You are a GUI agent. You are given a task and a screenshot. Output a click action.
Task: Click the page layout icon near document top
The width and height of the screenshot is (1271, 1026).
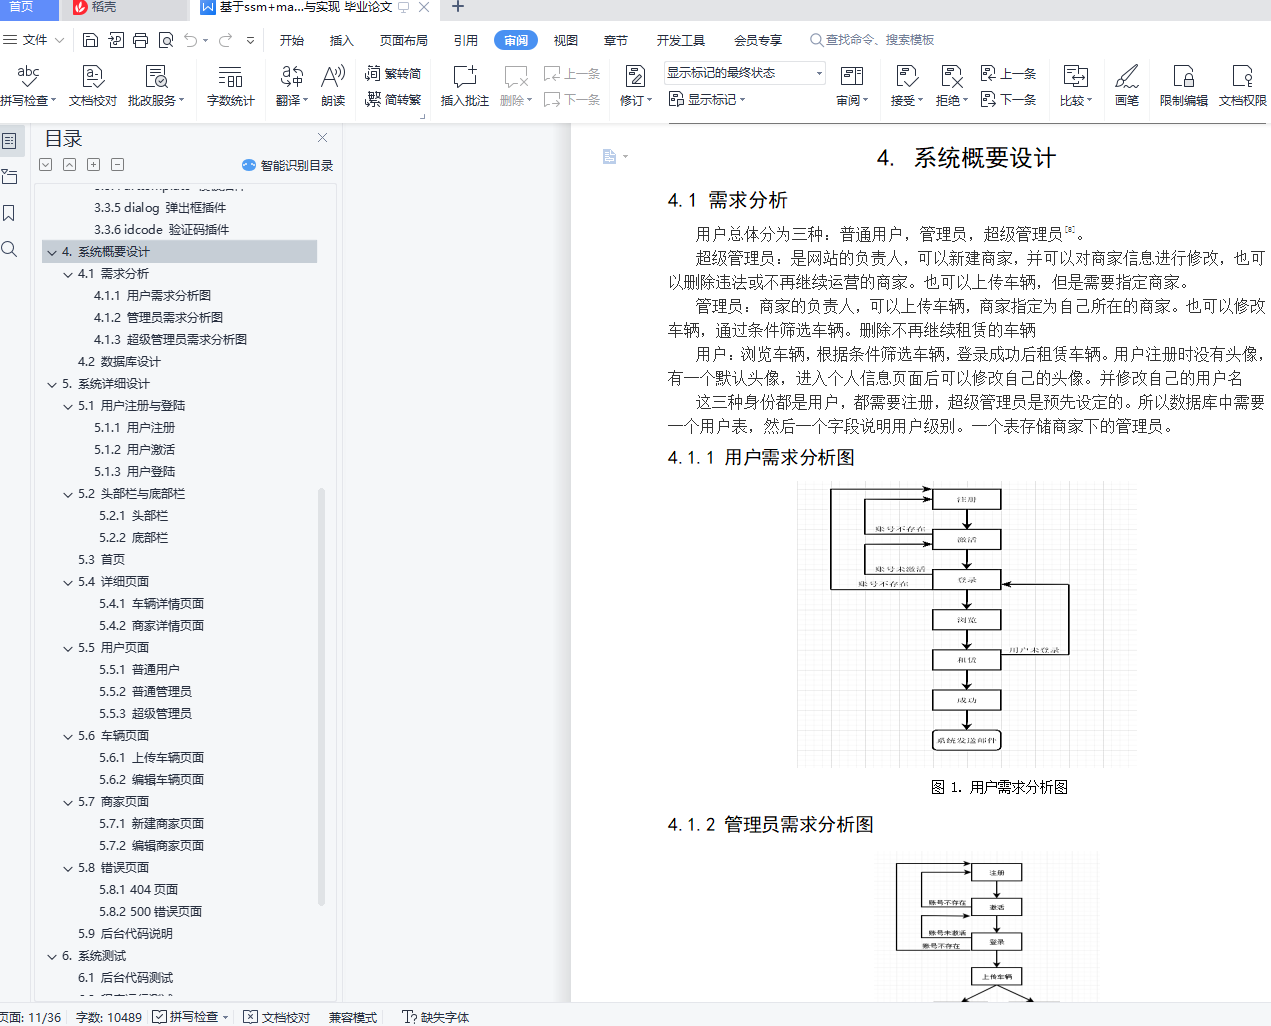coord(610,157)
